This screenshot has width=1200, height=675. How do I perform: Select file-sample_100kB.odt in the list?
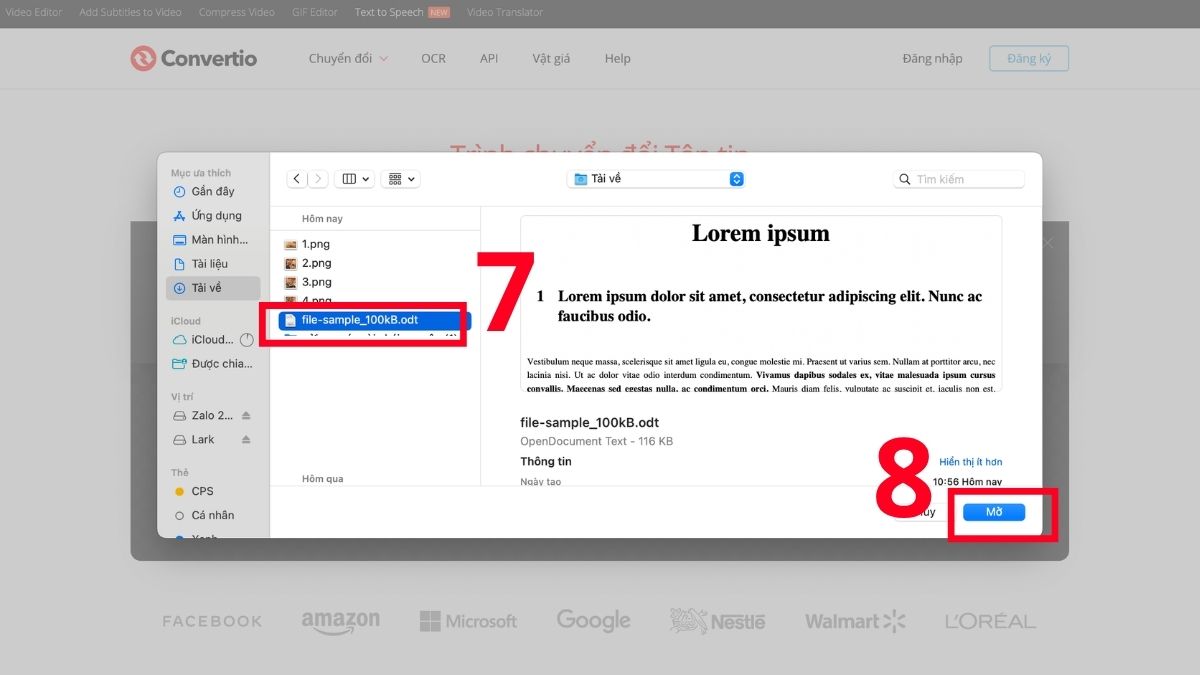coord(374,320)
